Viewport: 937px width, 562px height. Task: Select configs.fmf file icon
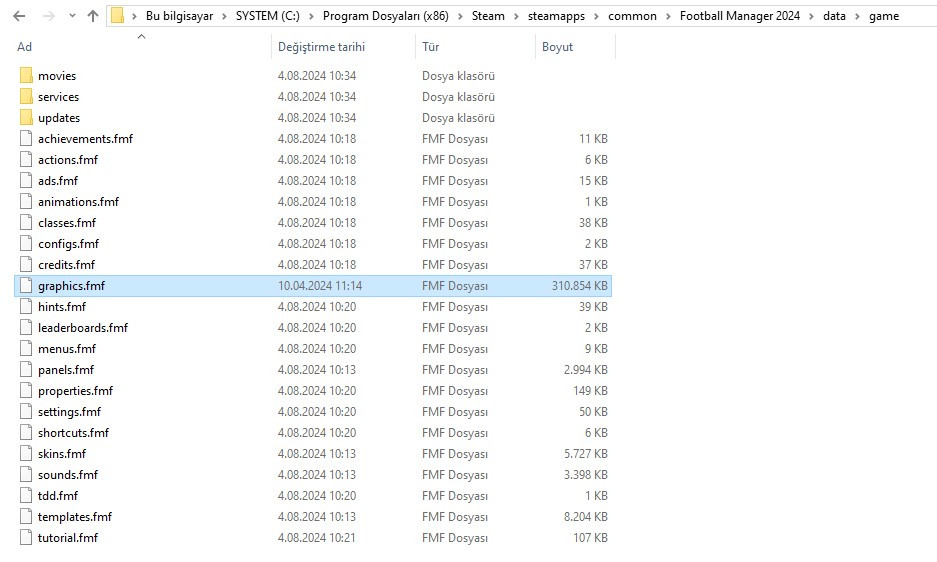click(x=26, y=243)
